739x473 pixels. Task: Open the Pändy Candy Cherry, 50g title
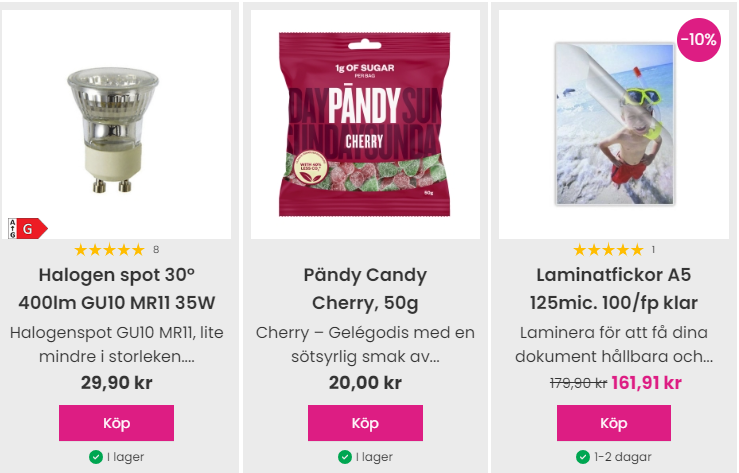point(365,289)
